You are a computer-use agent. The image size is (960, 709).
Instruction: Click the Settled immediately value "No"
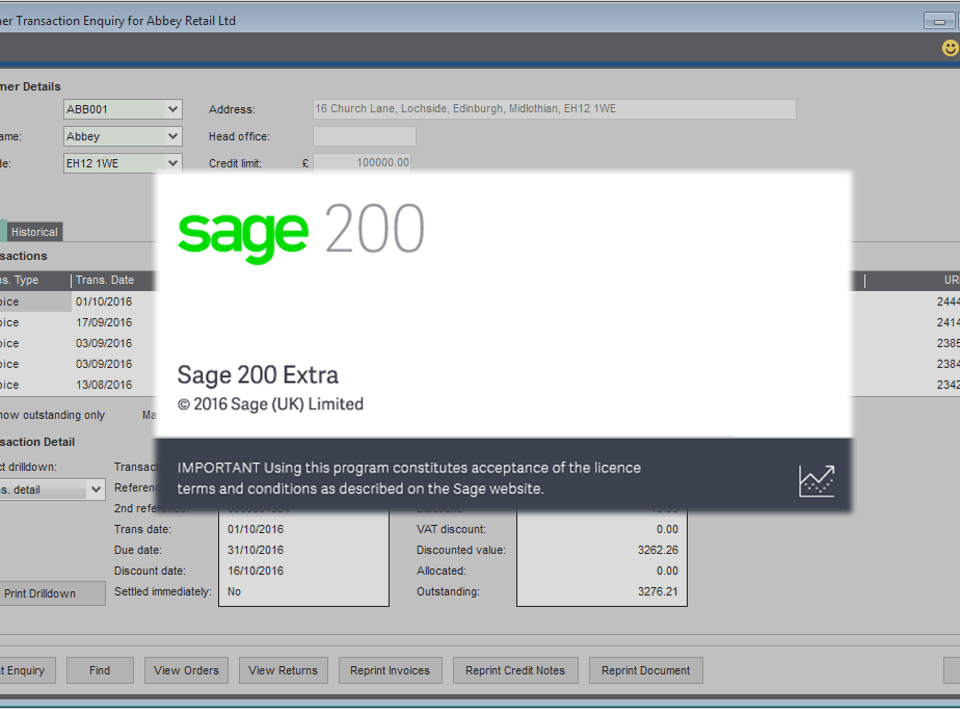[234, 592]
